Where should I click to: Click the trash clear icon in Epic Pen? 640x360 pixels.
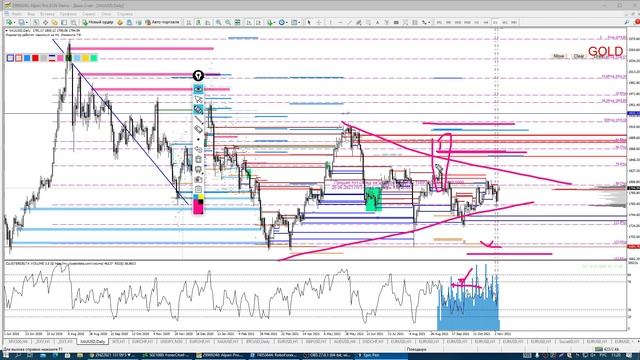pos(198,159)
